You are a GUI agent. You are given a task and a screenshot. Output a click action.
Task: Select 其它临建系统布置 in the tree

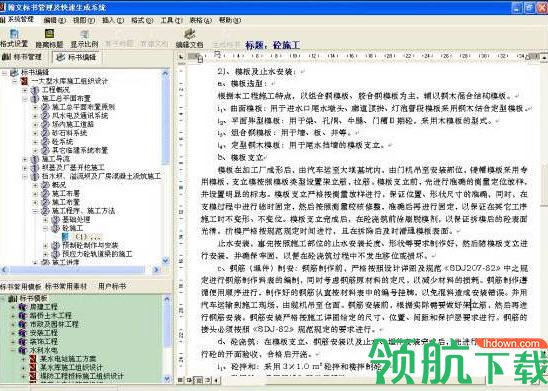pyautogui.click(x=80, y=150)
